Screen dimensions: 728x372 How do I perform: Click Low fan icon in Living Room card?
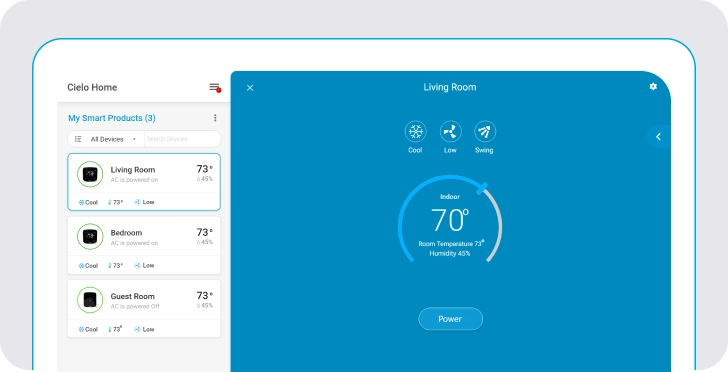(137, 202)
